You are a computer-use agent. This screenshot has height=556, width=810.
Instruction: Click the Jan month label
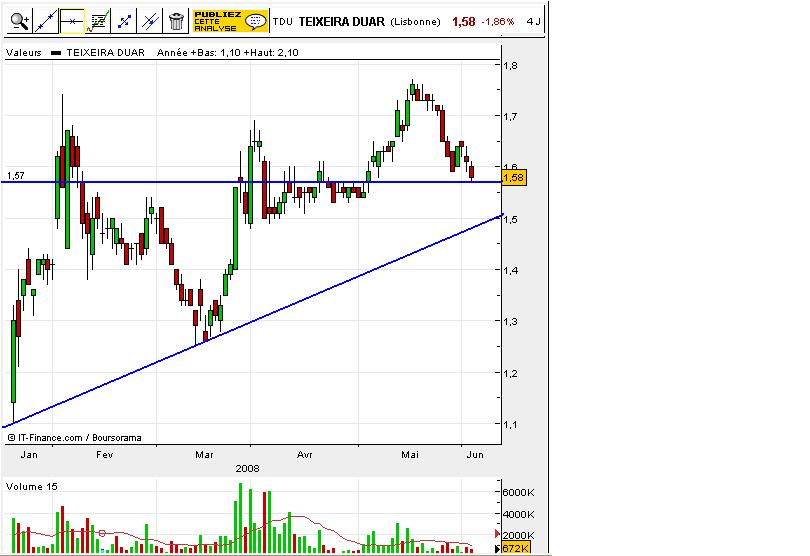pyautogui.click(x=29, y=455)
